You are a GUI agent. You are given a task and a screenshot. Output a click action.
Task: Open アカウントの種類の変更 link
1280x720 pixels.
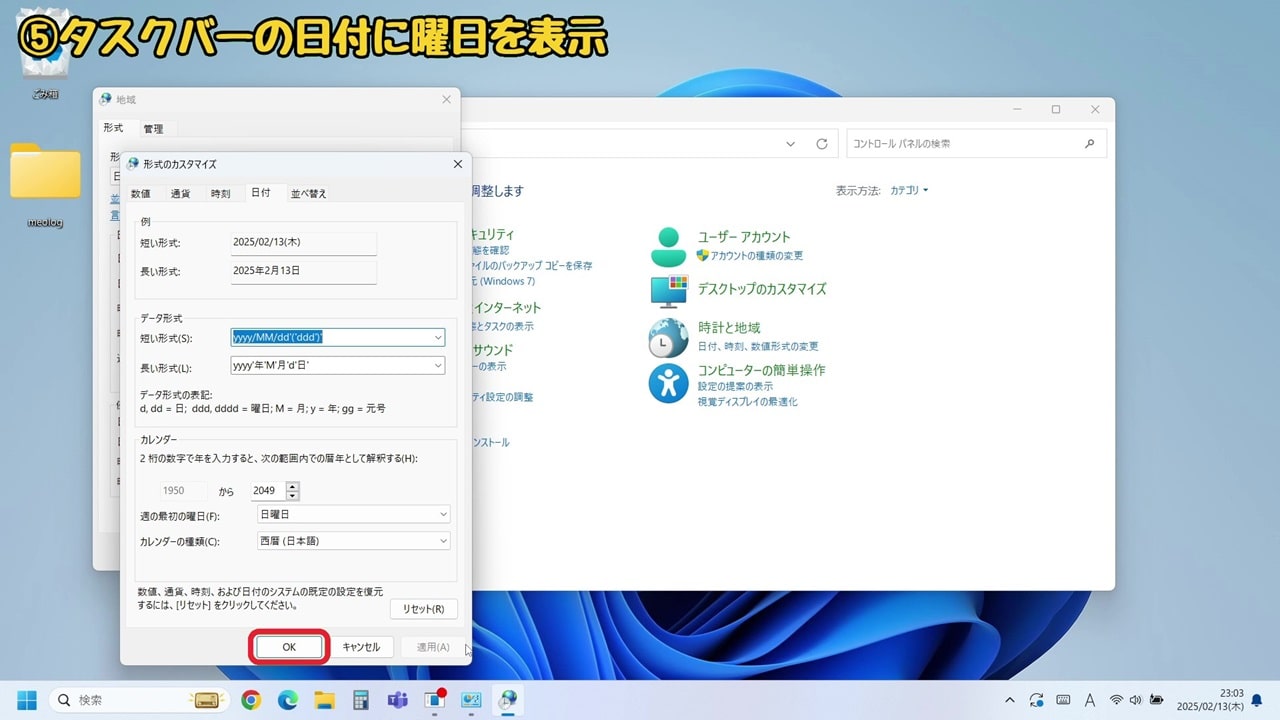pyautogui.click(x=756, y=256)
